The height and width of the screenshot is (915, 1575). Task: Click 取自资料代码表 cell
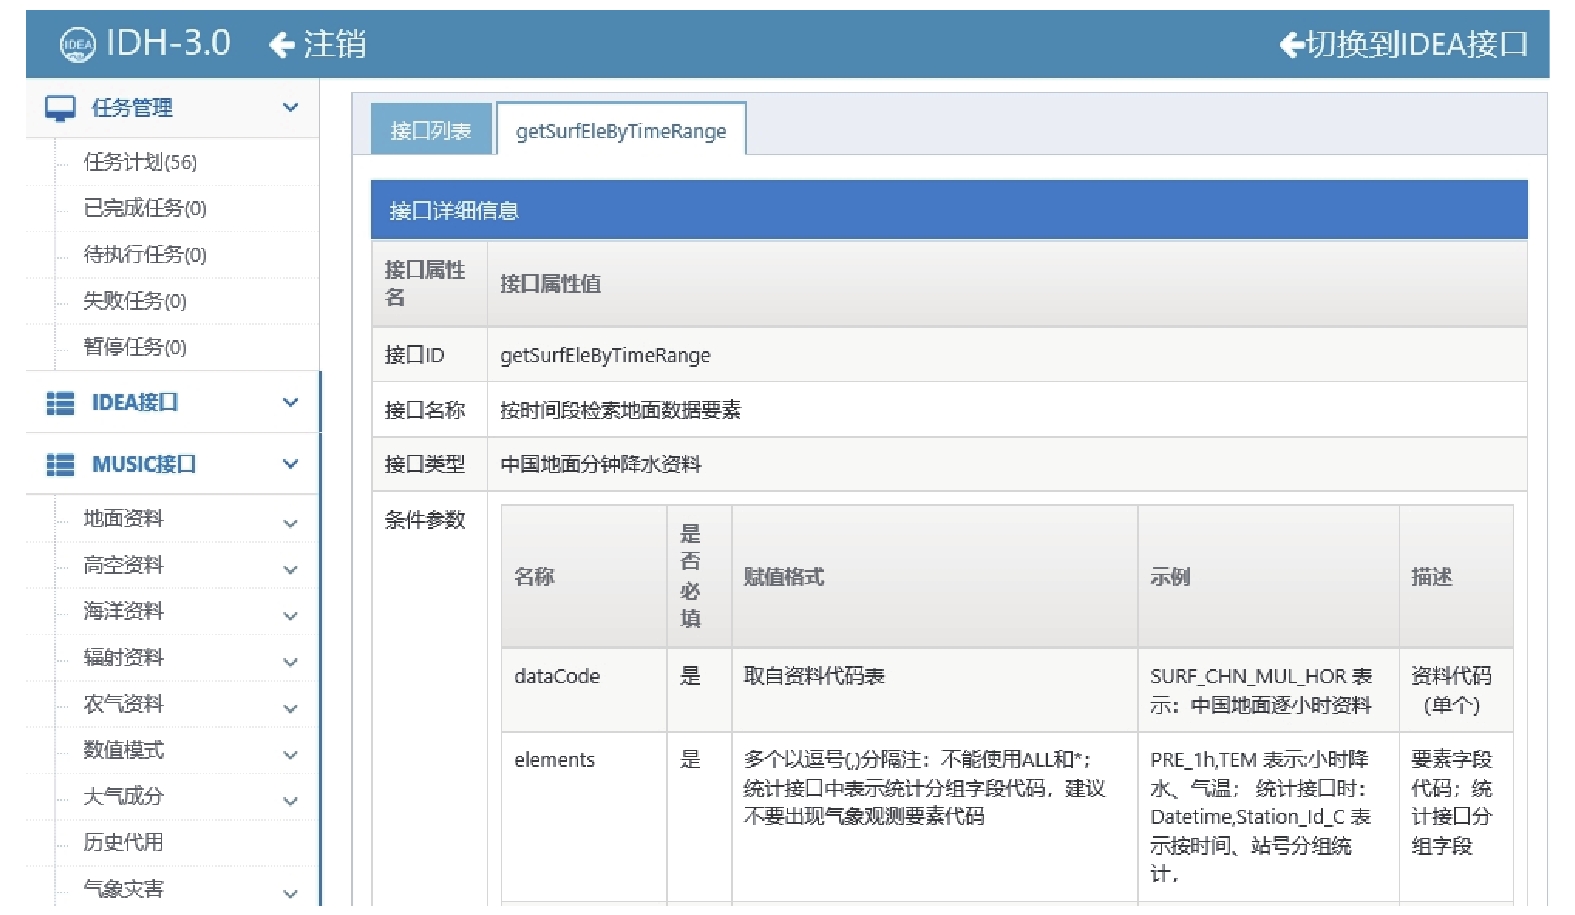tap(935, 690)
